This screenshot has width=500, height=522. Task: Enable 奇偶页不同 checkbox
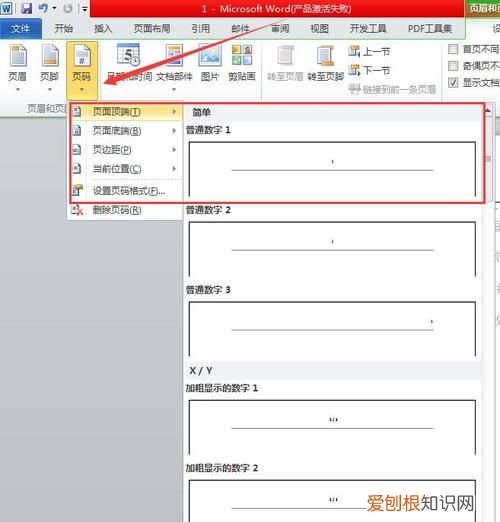point(453,66)
